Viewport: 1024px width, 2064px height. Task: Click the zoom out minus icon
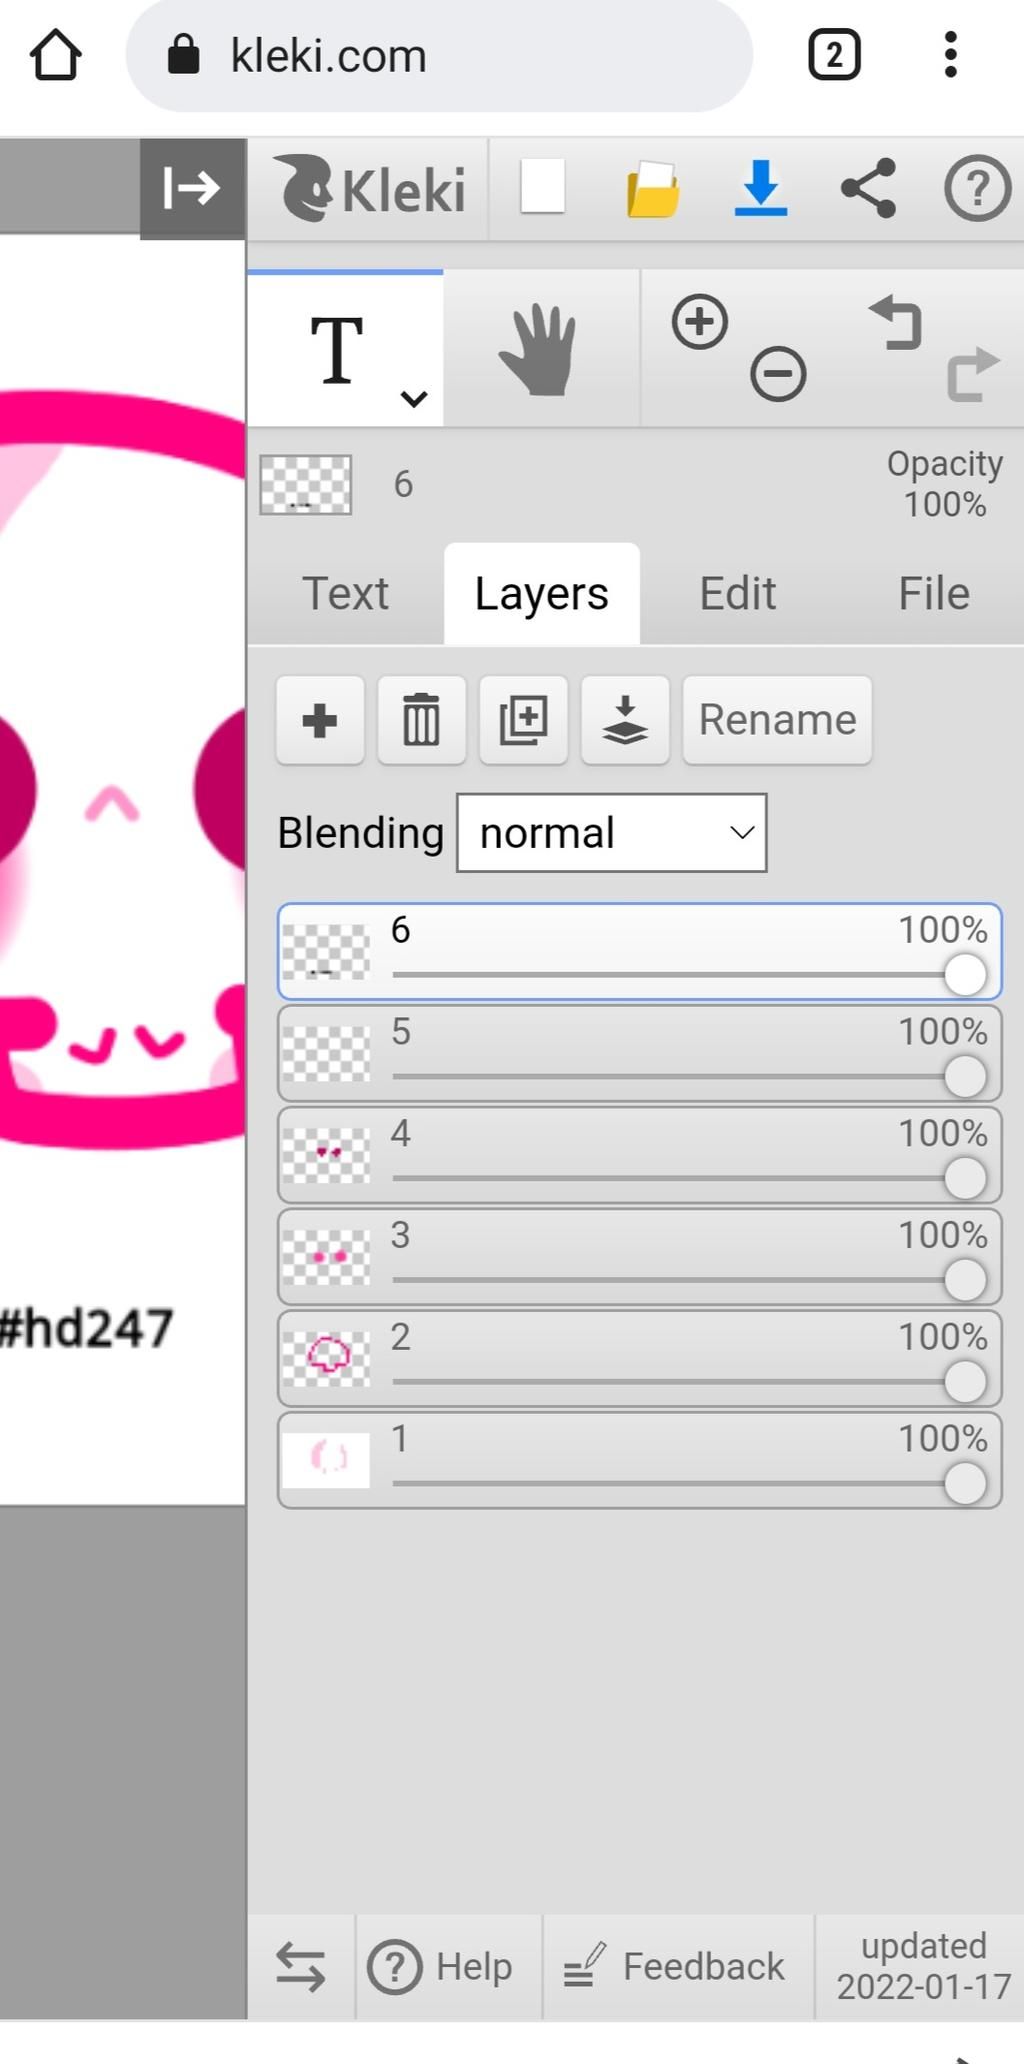coord(778,374)
